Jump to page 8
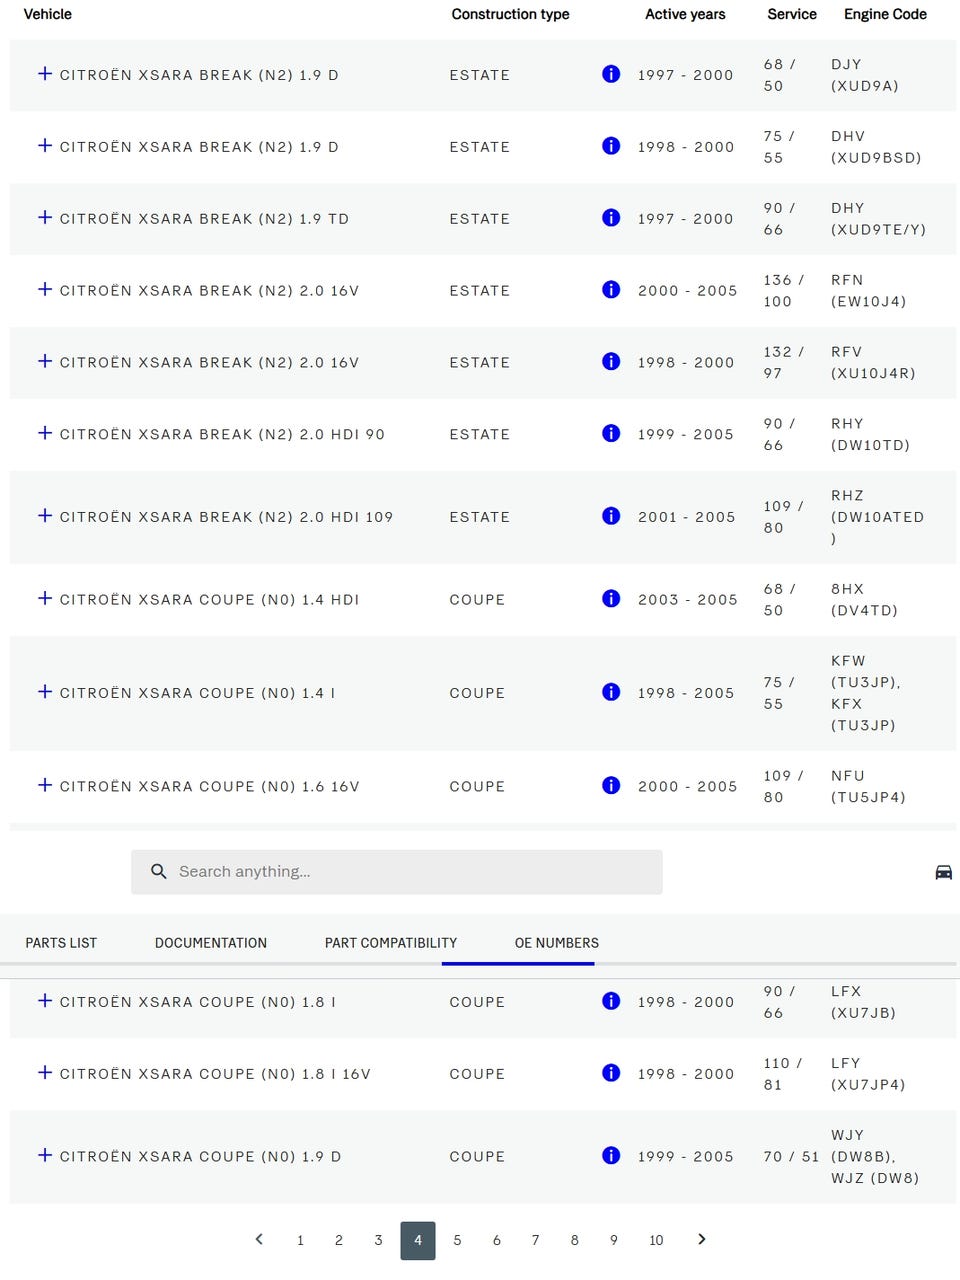The height and width of the screenshot is (1280, 960). pos(574,1240)
